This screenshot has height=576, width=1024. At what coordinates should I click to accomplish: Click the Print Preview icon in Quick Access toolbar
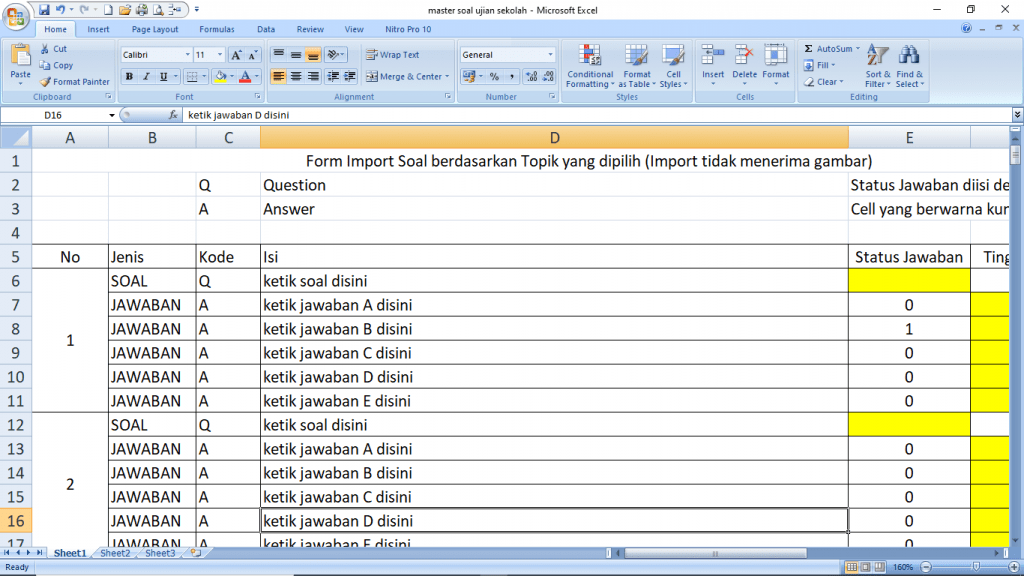click(x=158, y=10)
